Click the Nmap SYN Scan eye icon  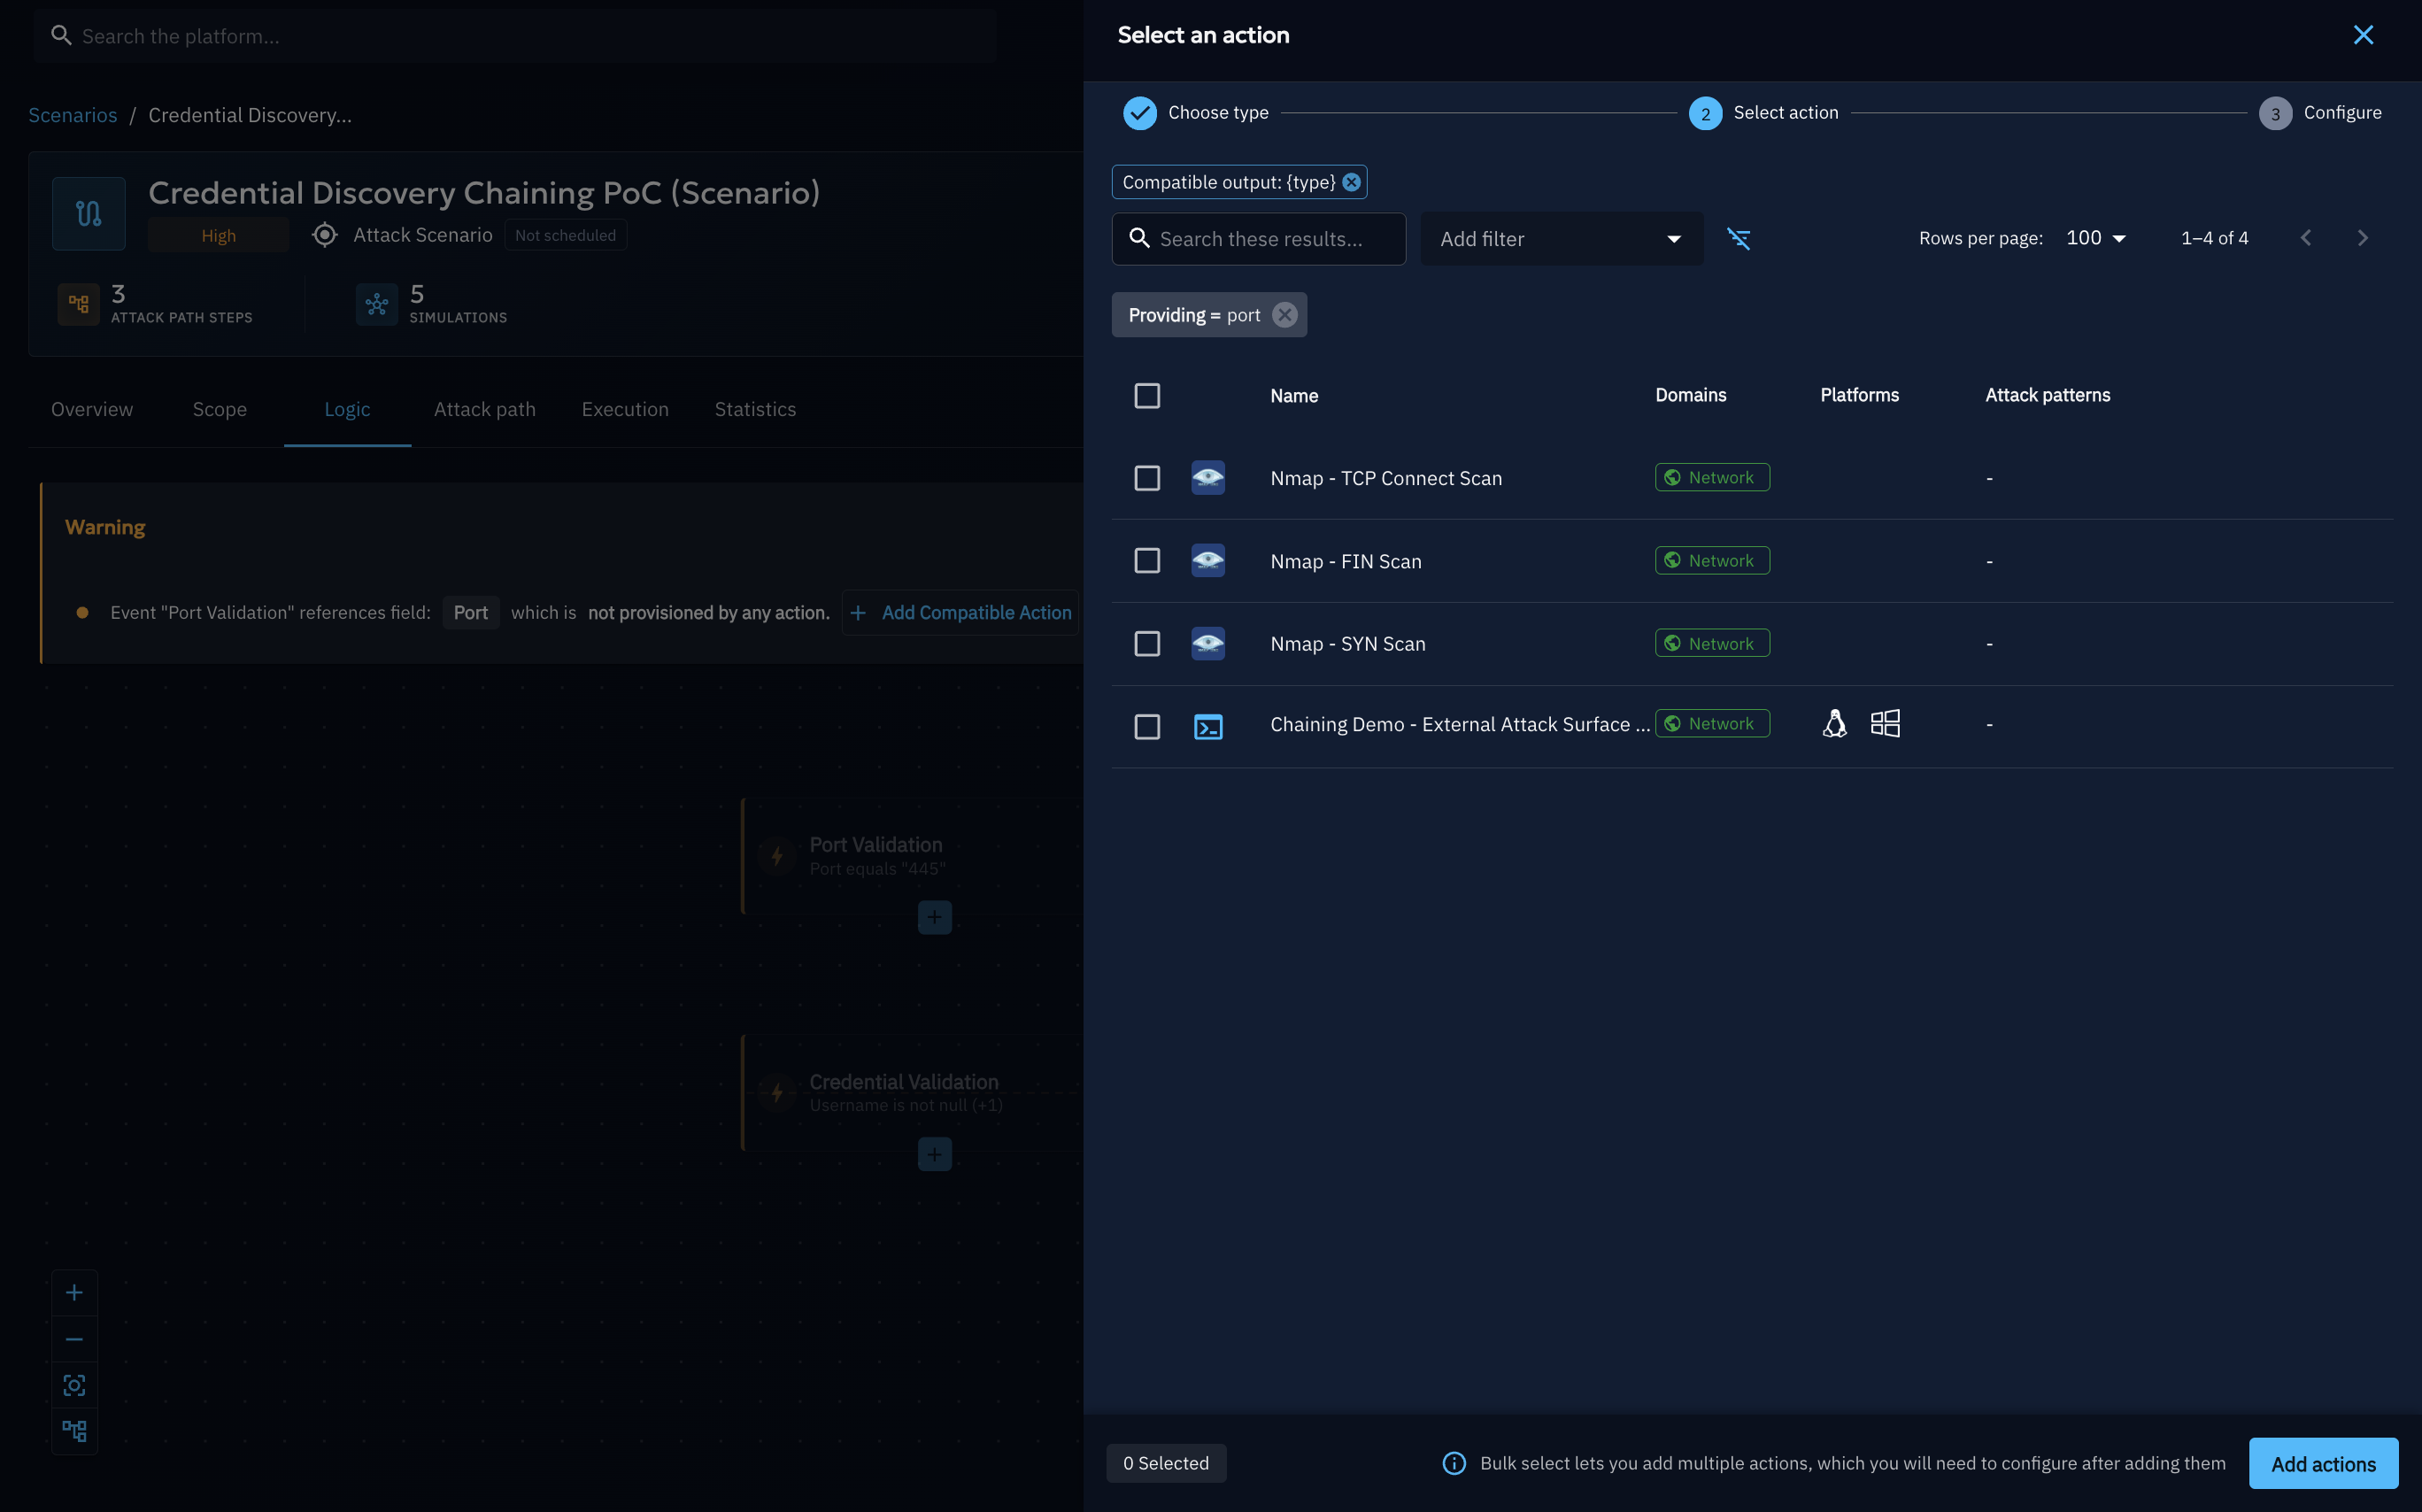point(1208,644)
